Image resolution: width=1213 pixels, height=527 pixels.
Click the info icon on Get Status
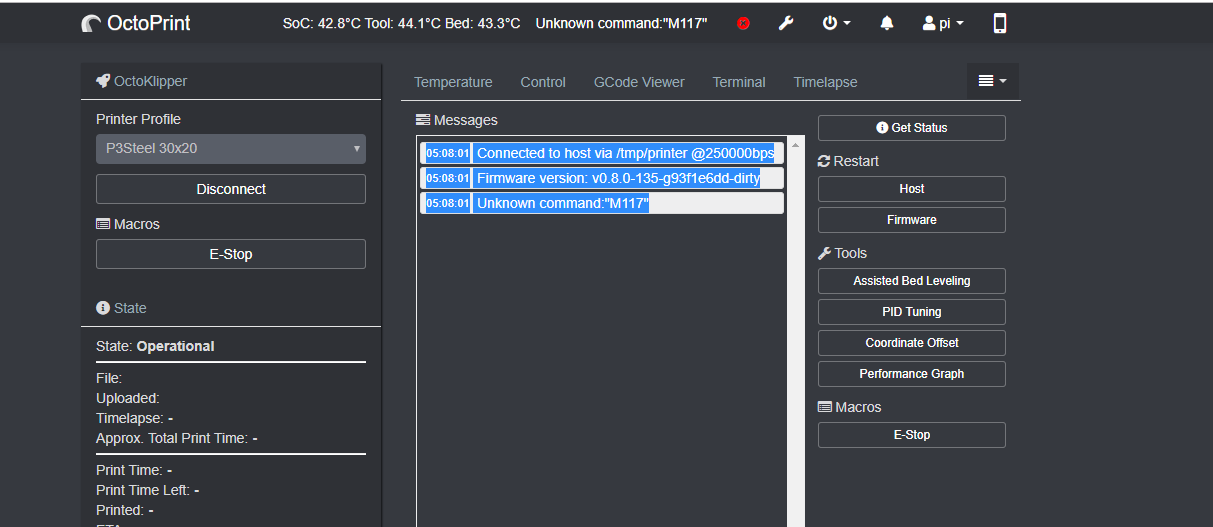pyautogui.click(x=882, y=128)
